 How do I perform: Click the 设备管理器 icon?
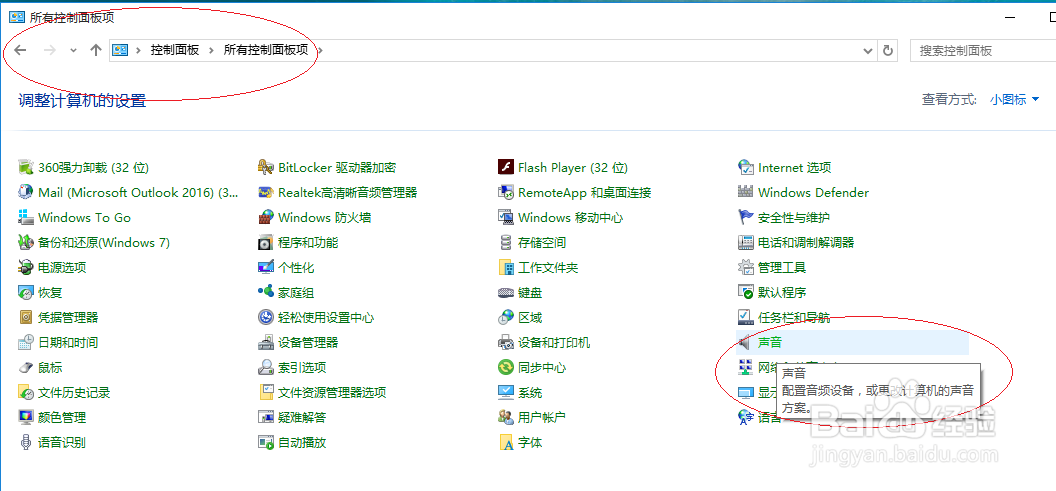tap(266, 342)
